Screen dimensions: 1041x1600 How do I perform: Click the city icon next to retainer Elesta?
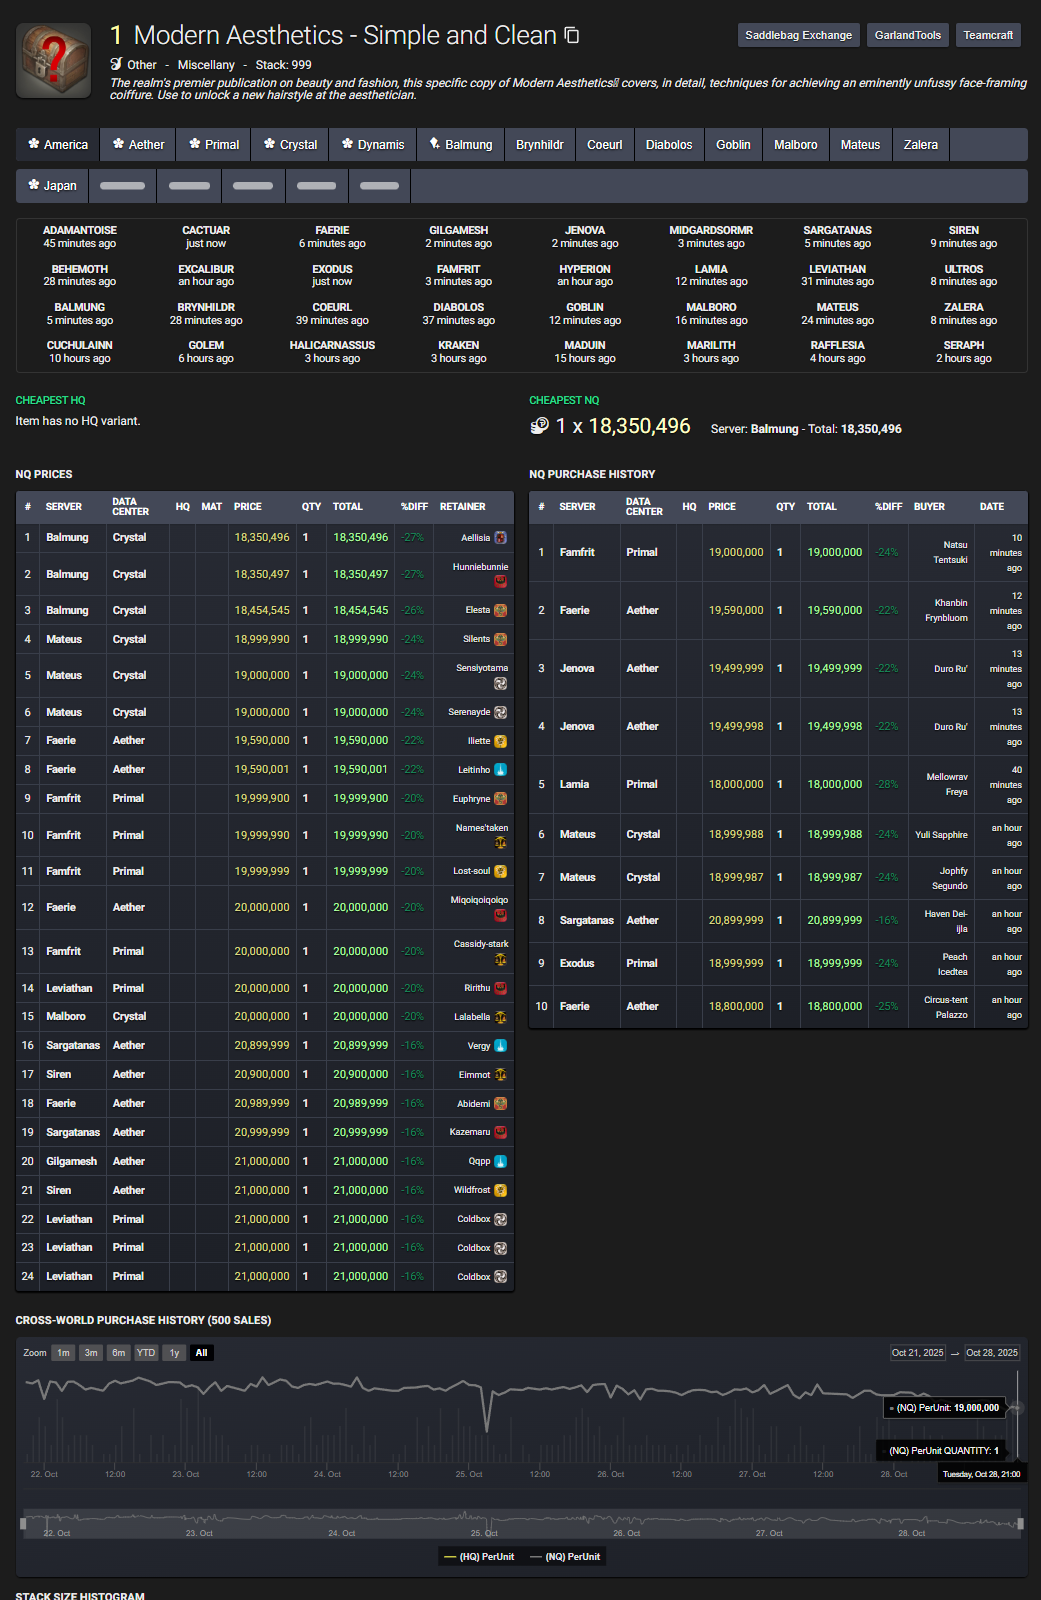tap(501, 610)
